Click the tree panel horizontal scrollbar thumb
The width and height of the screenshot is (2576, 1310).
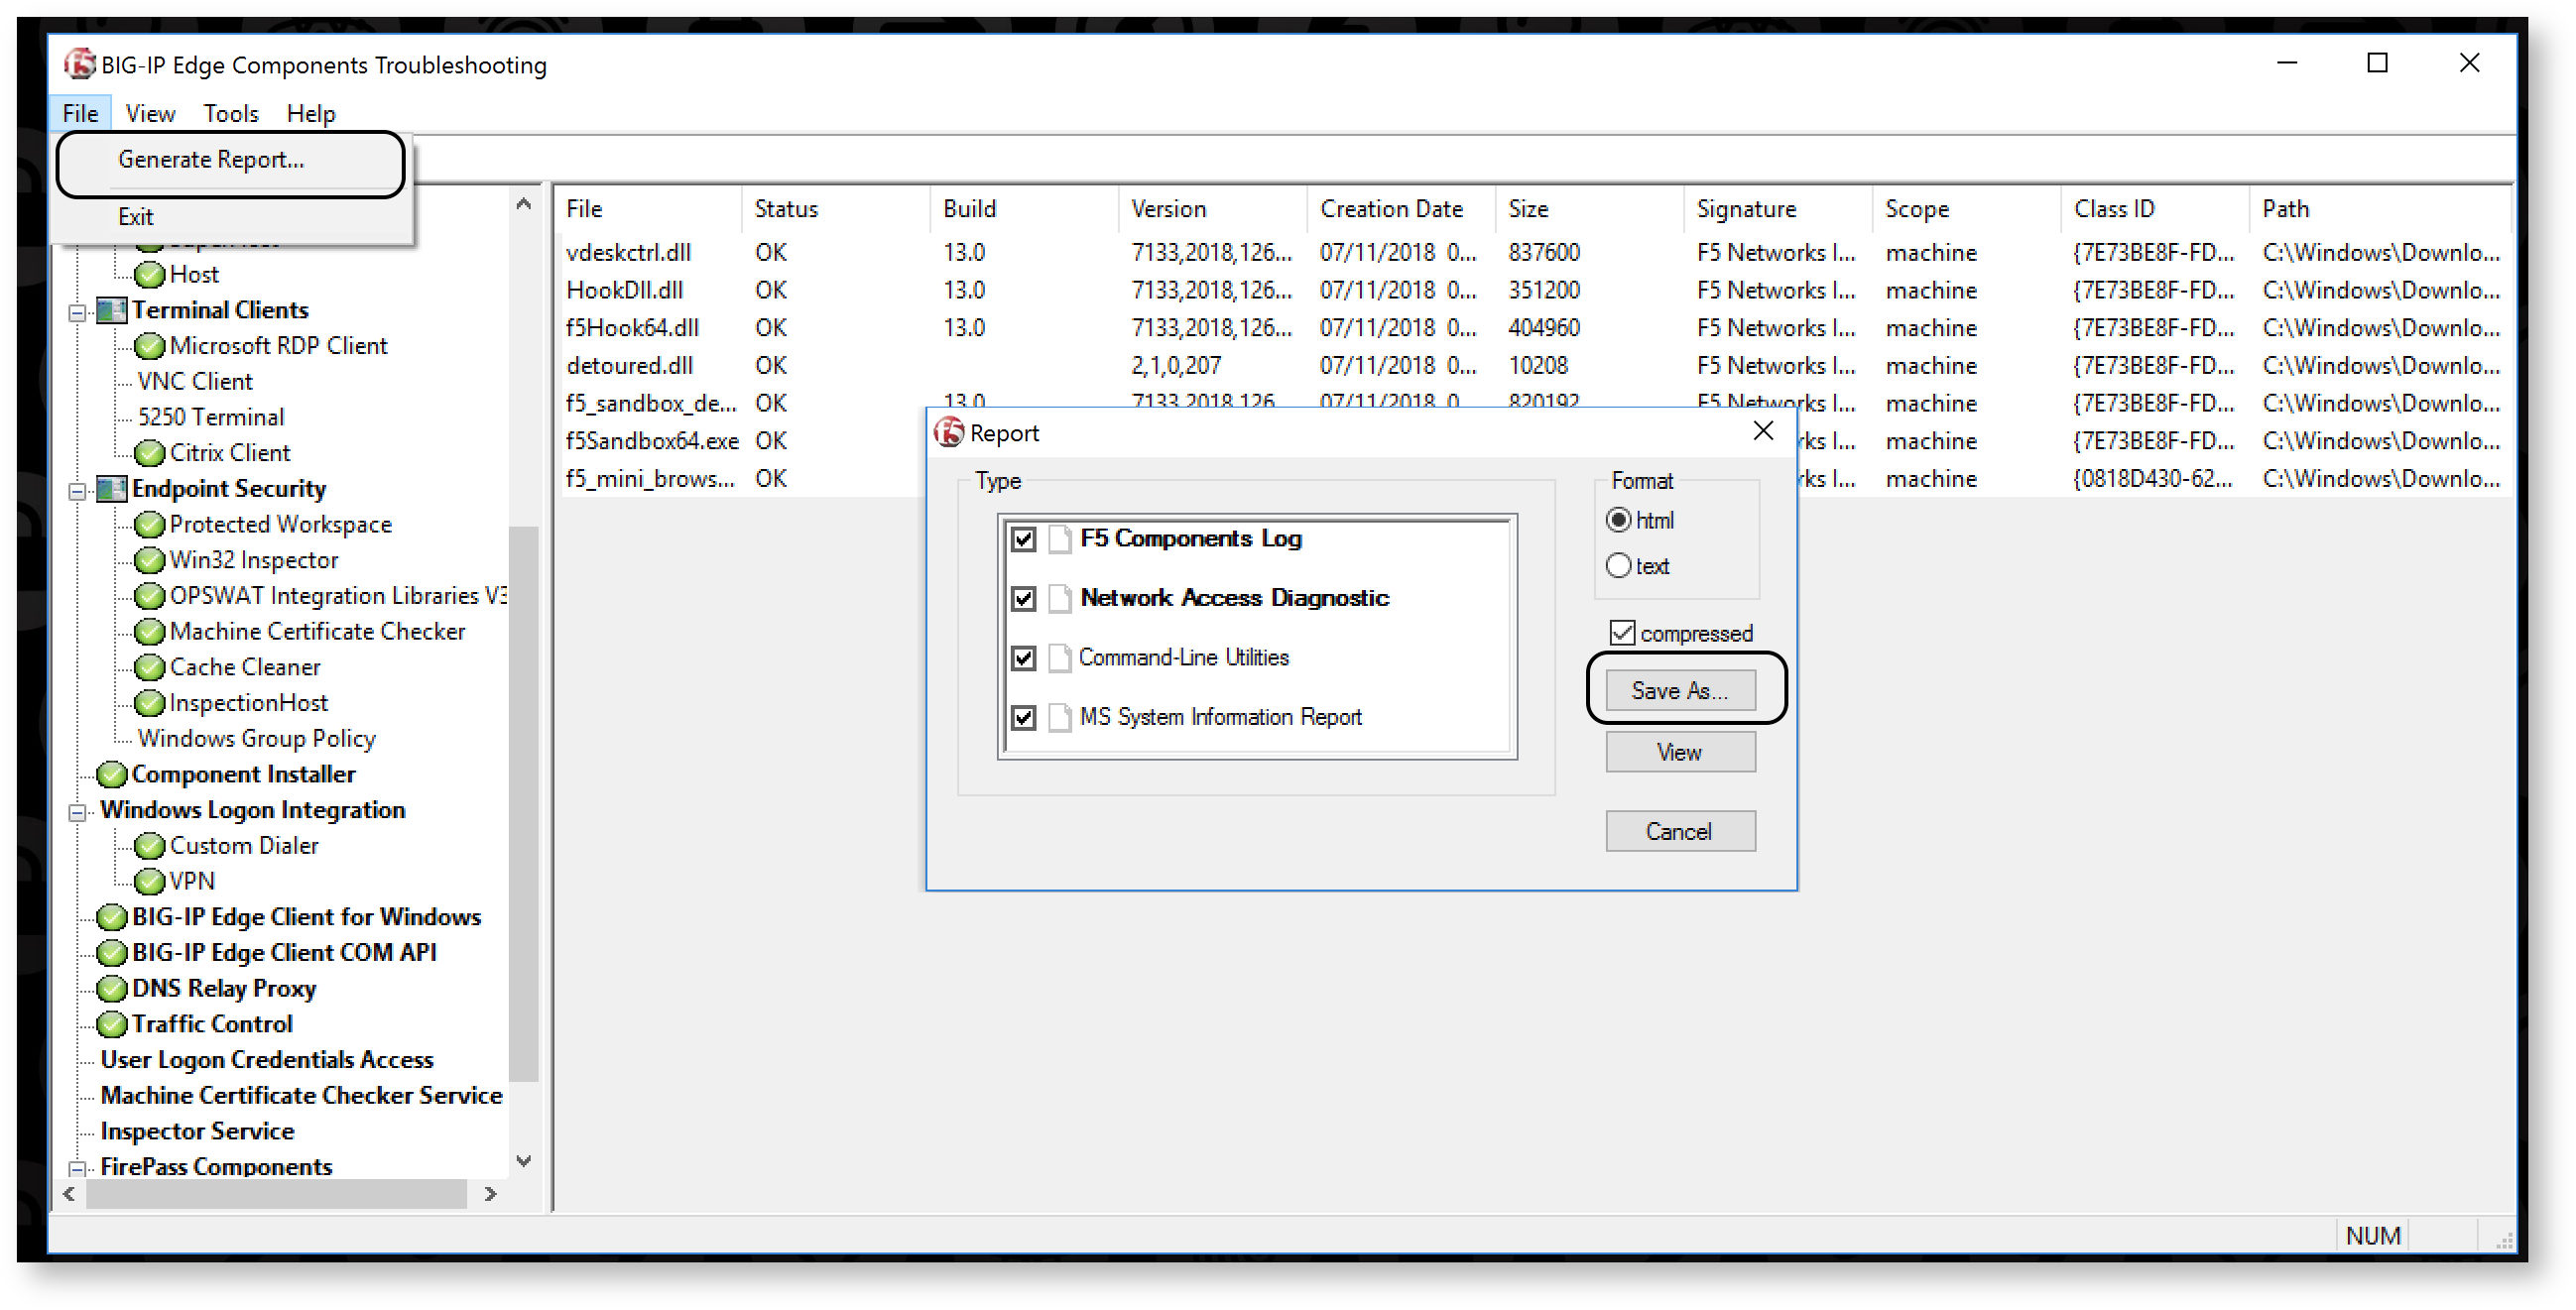point(276,1195)
